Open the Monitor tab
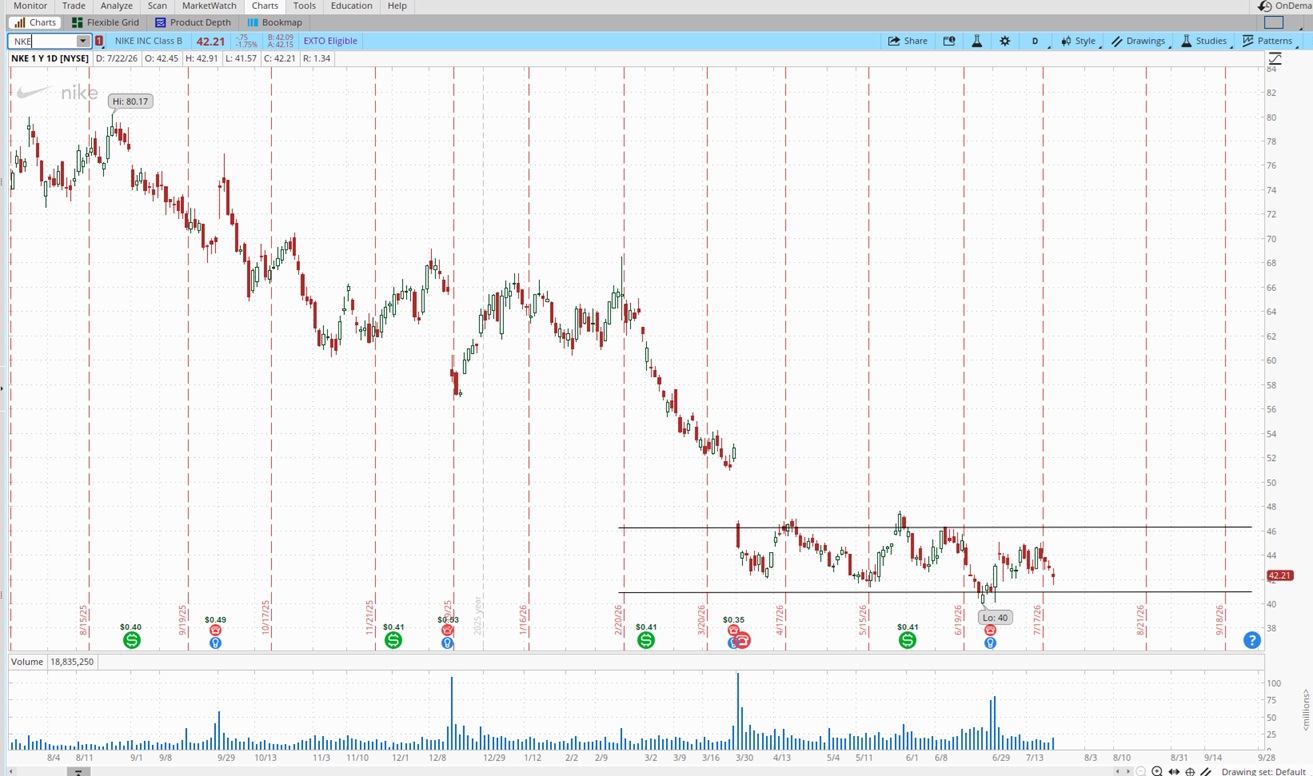Screen dimensions: 1313x776 [x=30, y=6]
